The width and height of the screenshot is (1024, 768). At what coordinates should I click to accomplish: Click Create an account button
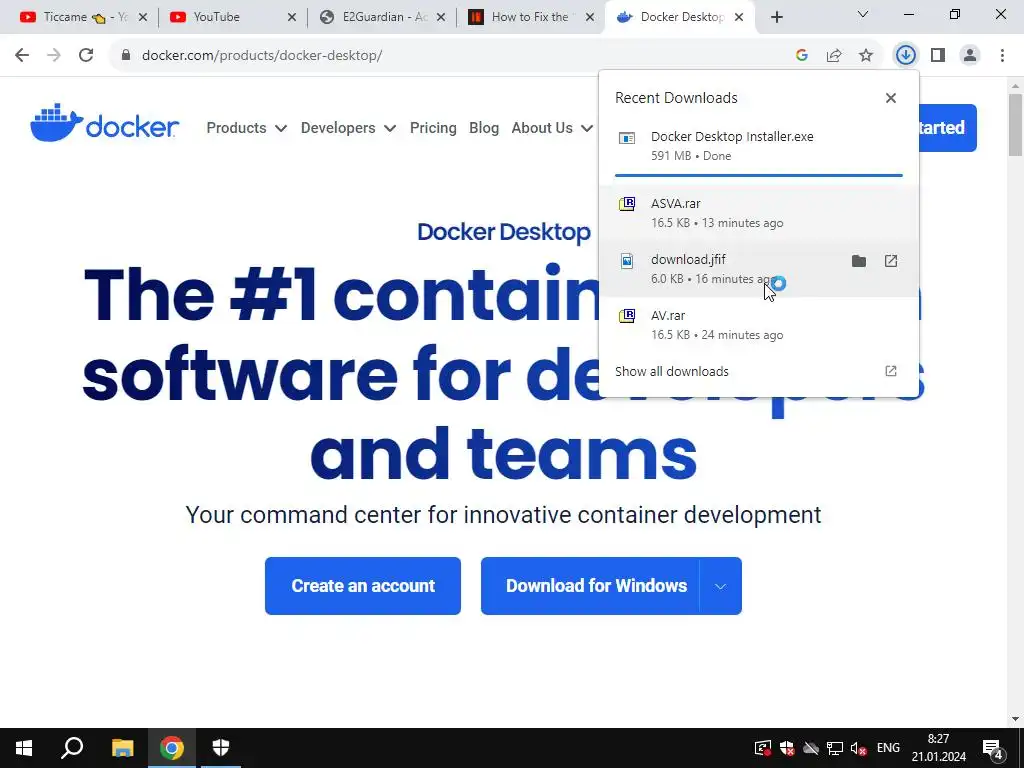(363, 586)
